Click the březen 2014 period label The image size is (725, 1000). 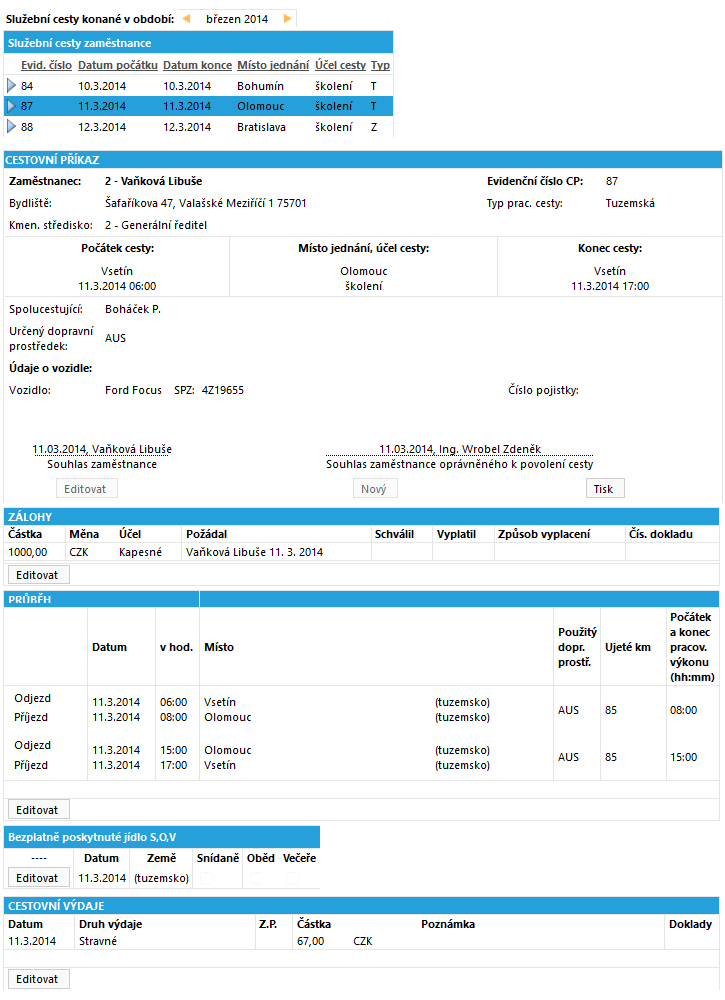(237, 19)
